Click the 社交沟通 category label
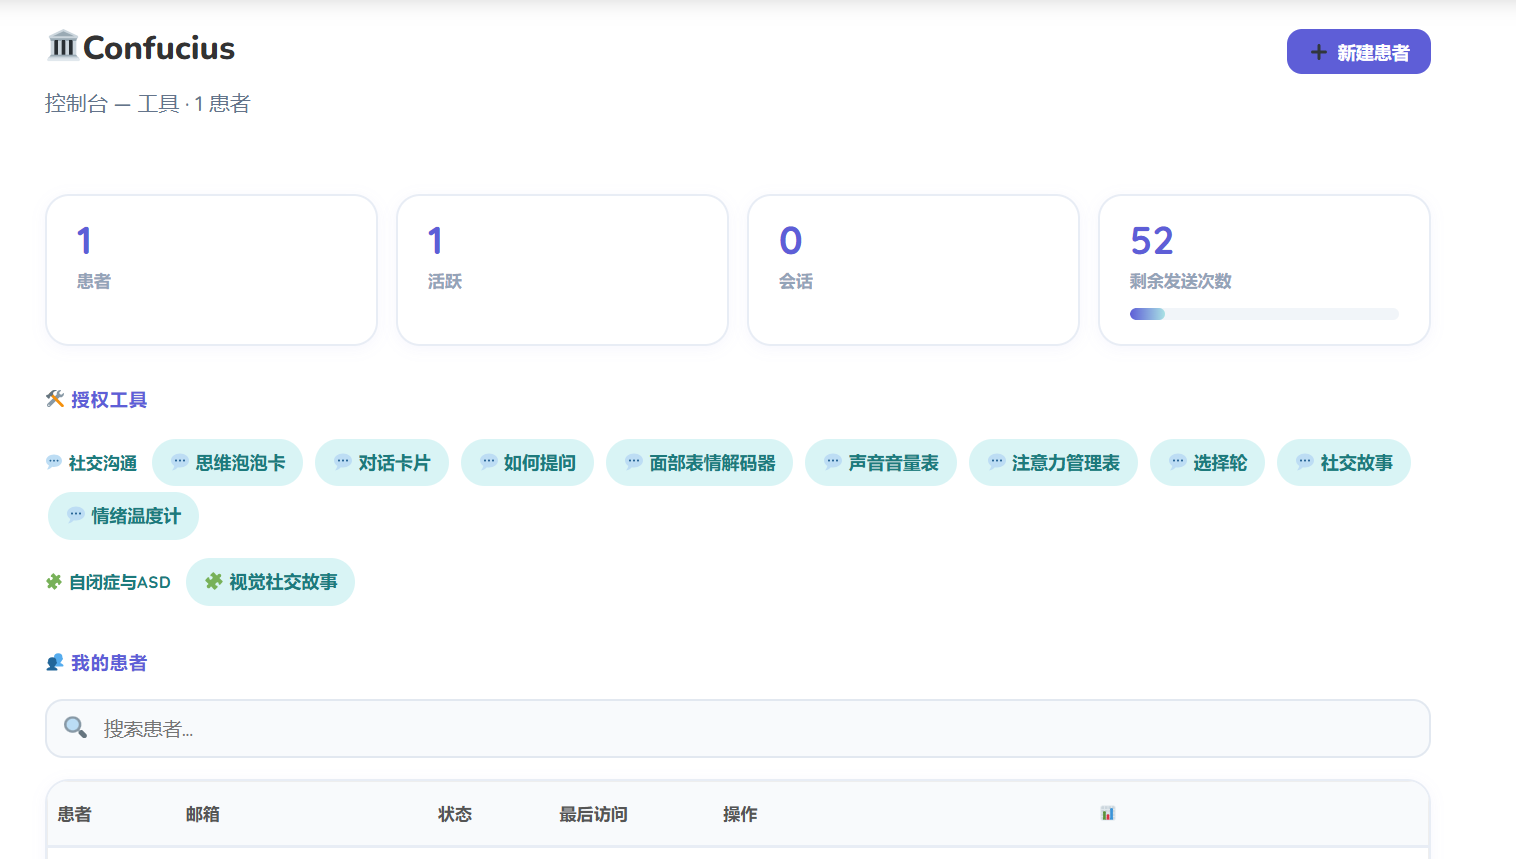Image resolution: width=1516 pixels, height=859 pixels. pos(103,463)
